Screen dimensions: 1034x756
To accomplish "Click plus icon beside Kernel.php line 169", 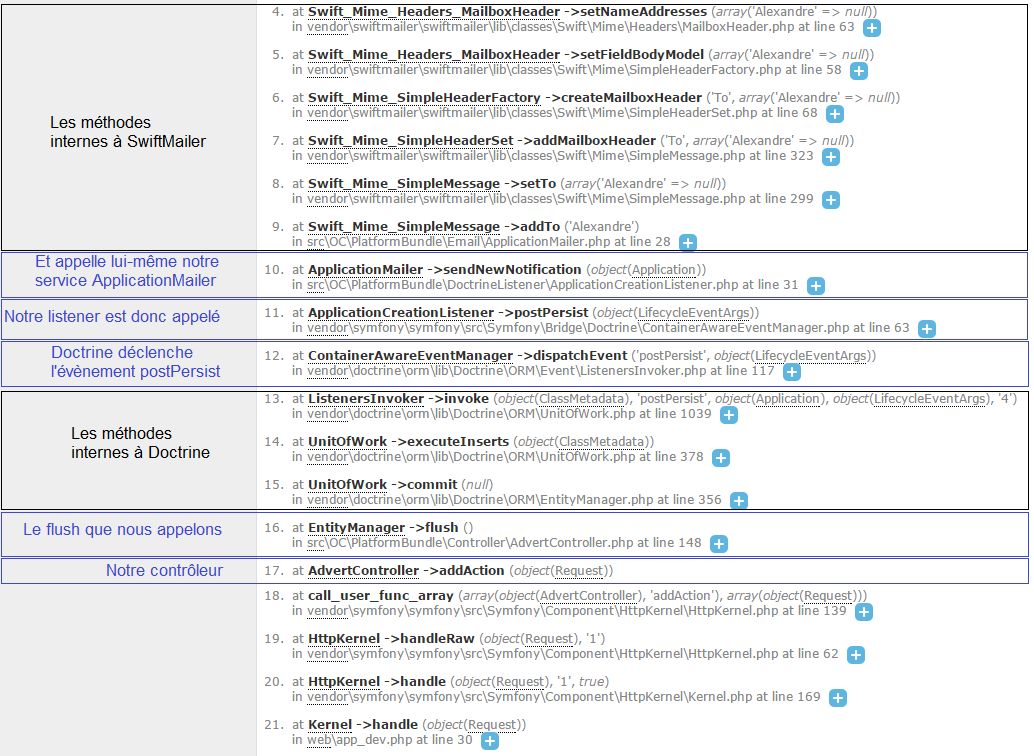I will pyautogui.click(x=837, y=697).
